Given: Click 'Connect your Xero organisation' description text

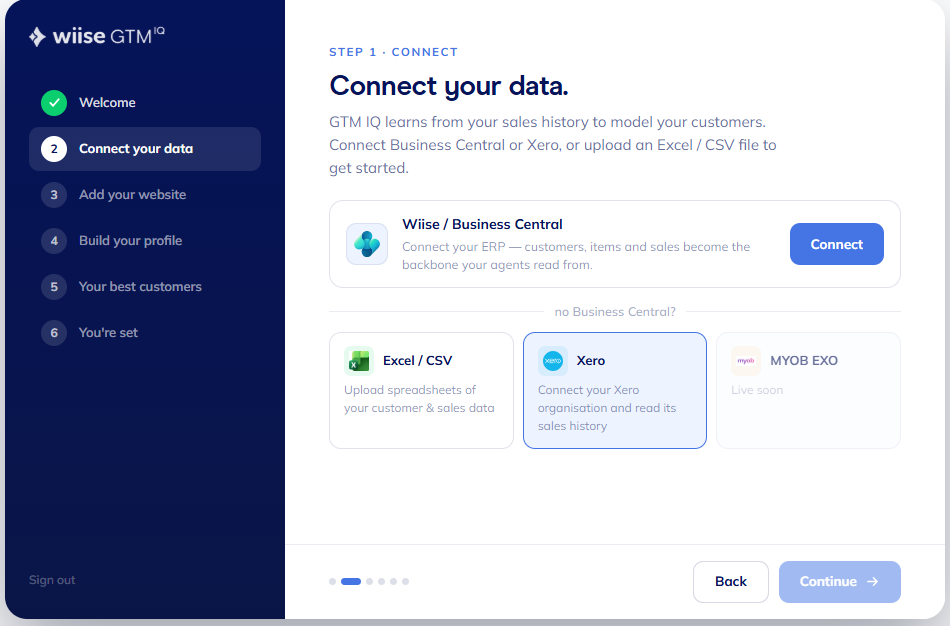Looking at the screenshot, I should (607, 408).
